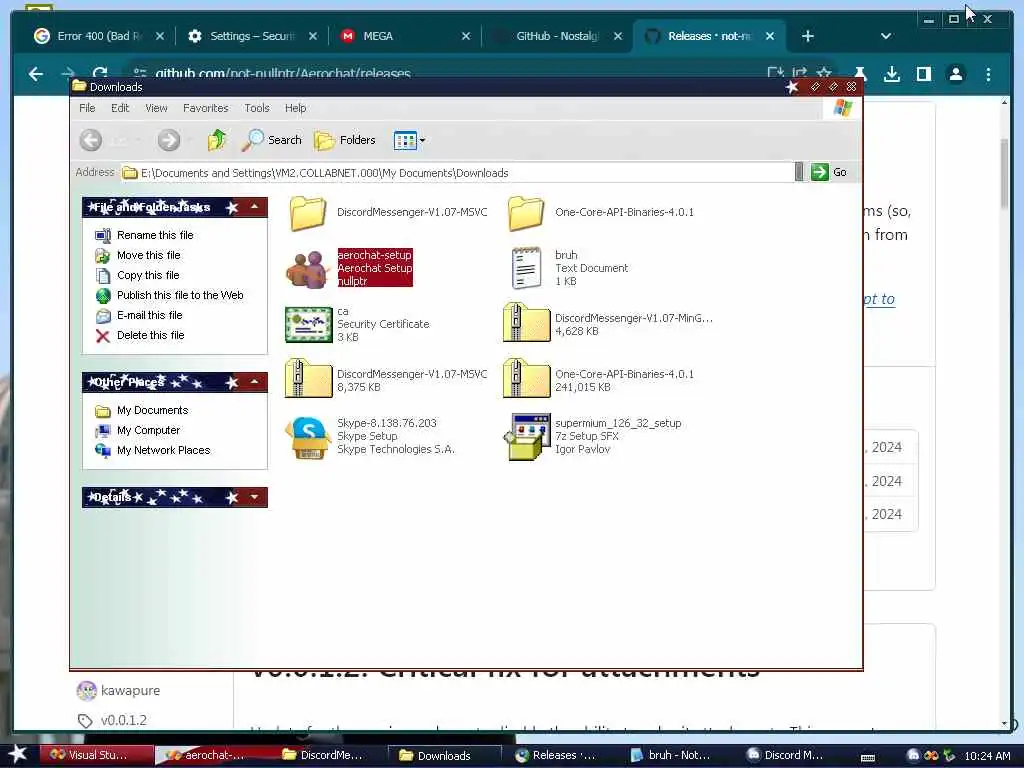Click Copy this file task
The width and height of the screenshot is (1024, 768).
click(137, 276)
